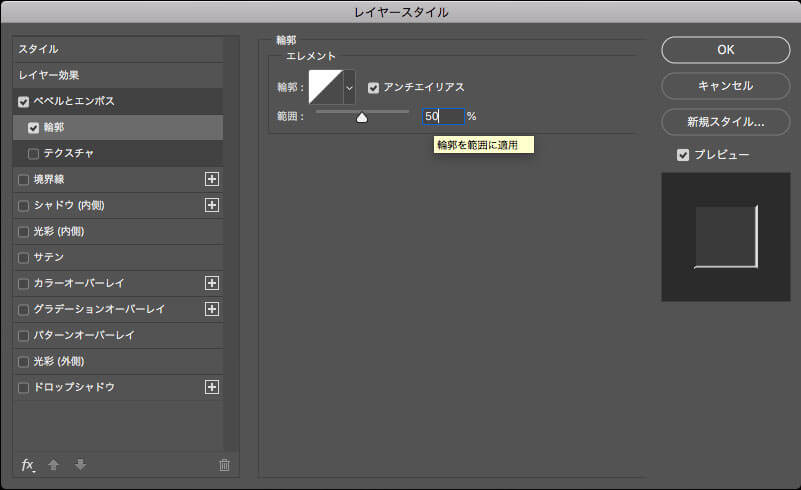This screenshot has height=490, width=801.
Task: Add another グラデーションオーバーレイ with plus icon
Action: pos(212,309)
